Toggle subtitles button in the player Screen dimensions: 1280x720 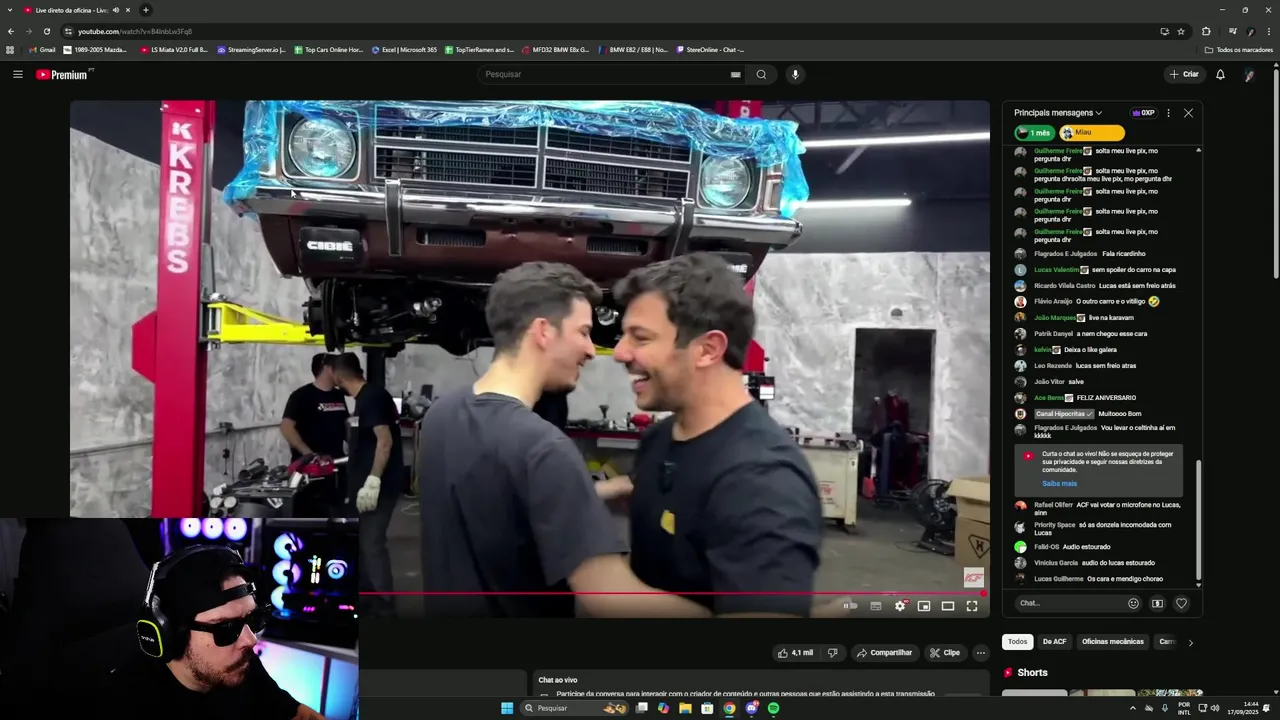pyautogui.click(x=876, y=606)
